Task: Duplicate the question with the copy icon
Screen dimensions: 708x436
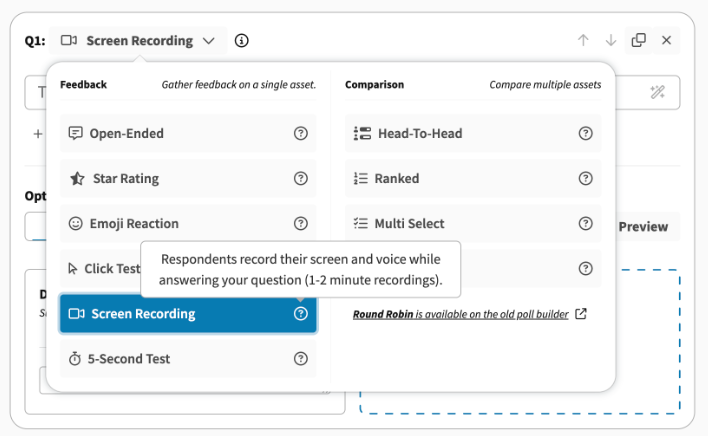Action: pyautogui.click(x=639, y=41)
